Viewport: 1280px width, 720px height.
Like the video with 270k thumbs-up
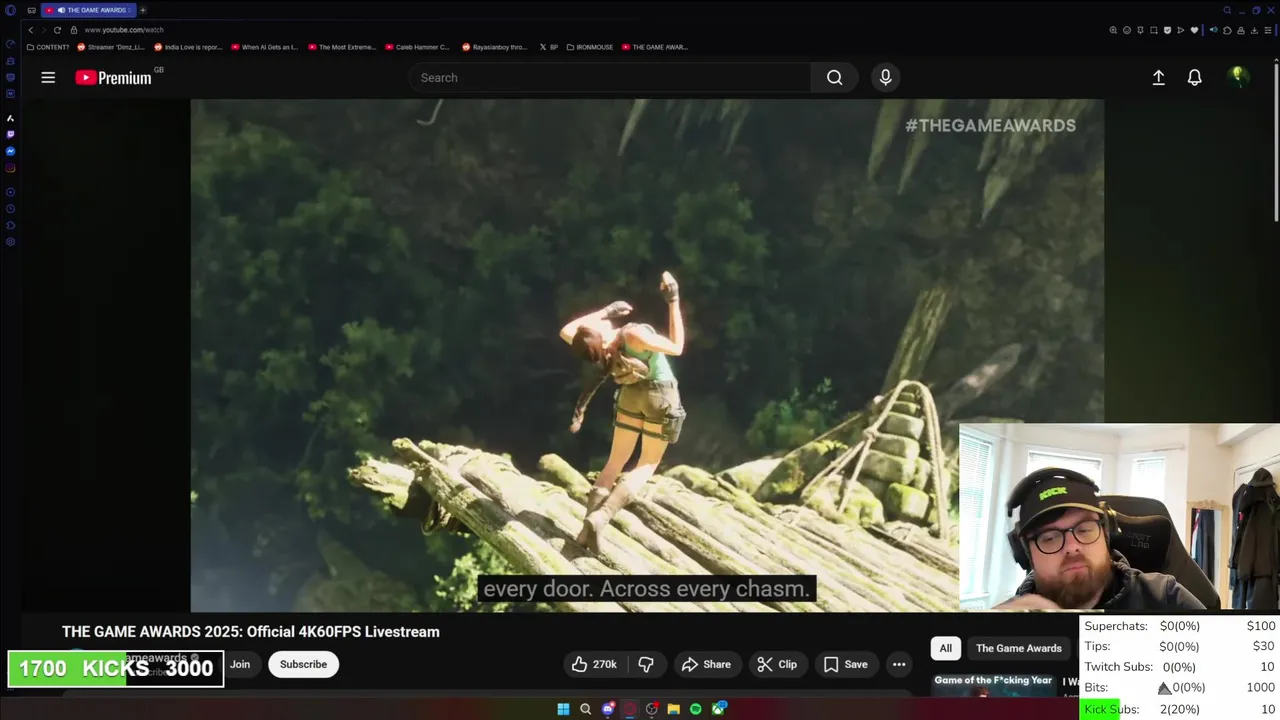click(x=594, y=664)
